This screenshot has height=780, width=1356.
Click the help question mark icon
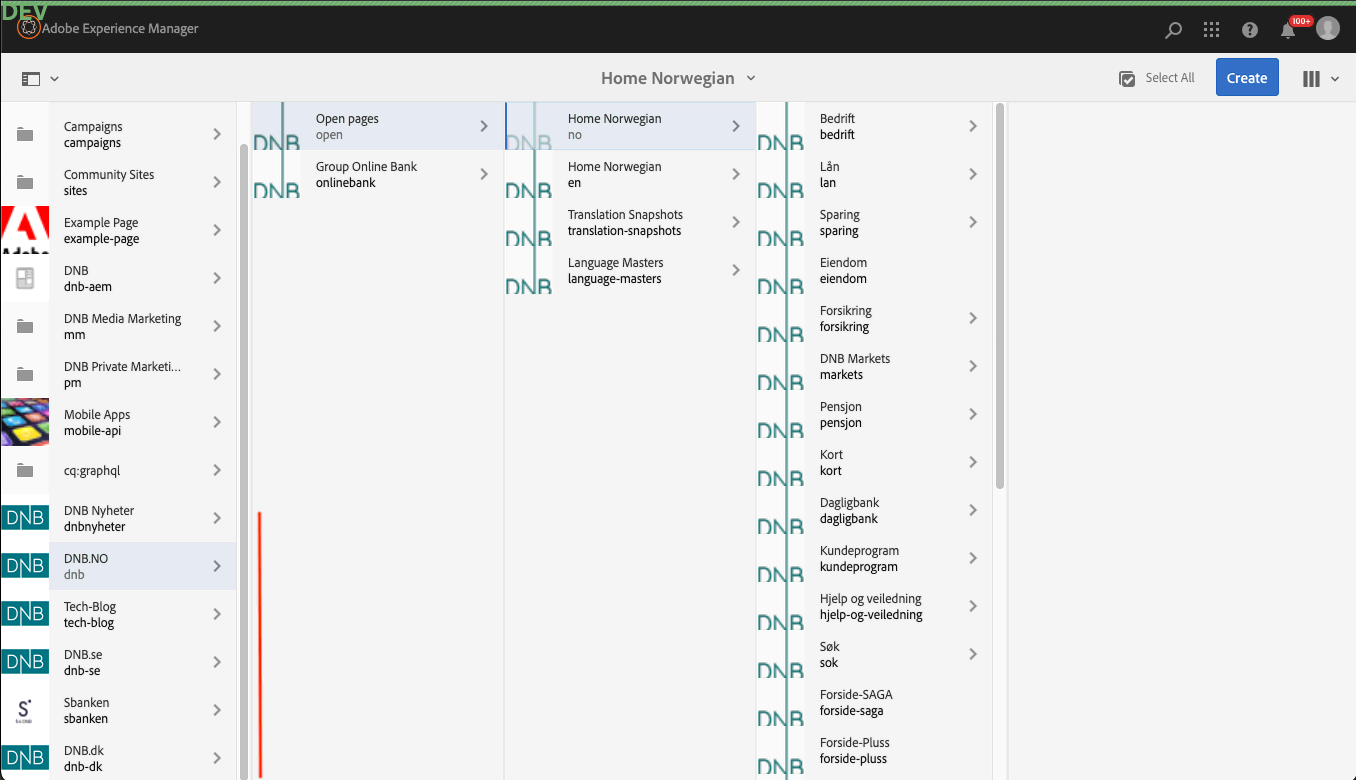click(x=1250, y=30)
